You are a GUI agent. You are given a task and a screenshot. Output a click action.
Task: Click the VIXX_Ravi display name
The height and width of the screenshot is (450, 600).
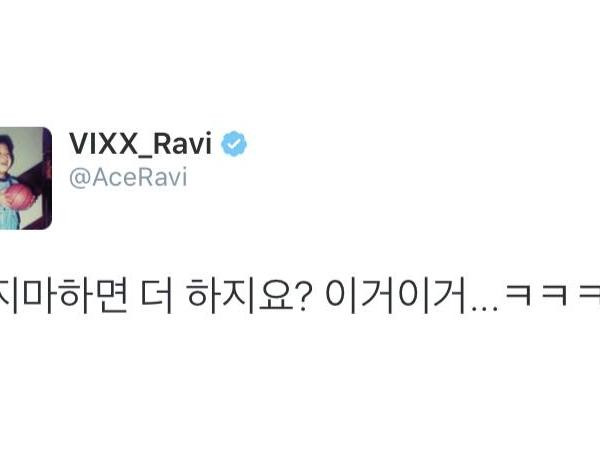pos(140,145)
